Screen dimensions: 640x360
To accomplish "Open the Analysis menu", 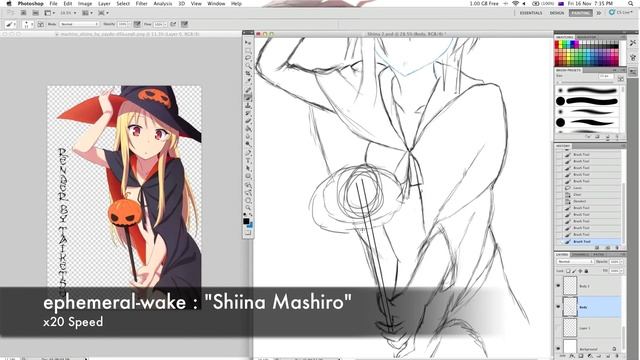I will click(x=162, y=3).
